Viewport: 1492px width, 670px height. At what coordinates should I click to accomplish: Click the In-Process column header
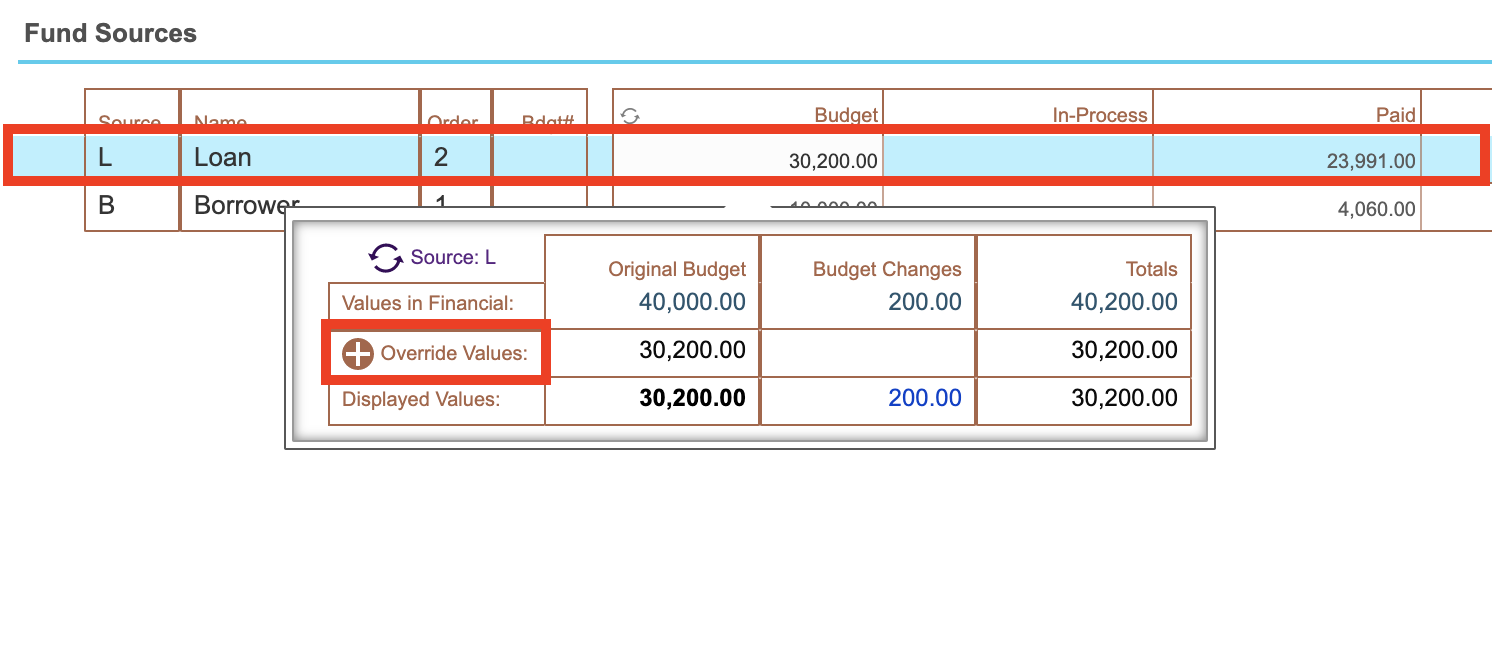[x=1099, y=115]
